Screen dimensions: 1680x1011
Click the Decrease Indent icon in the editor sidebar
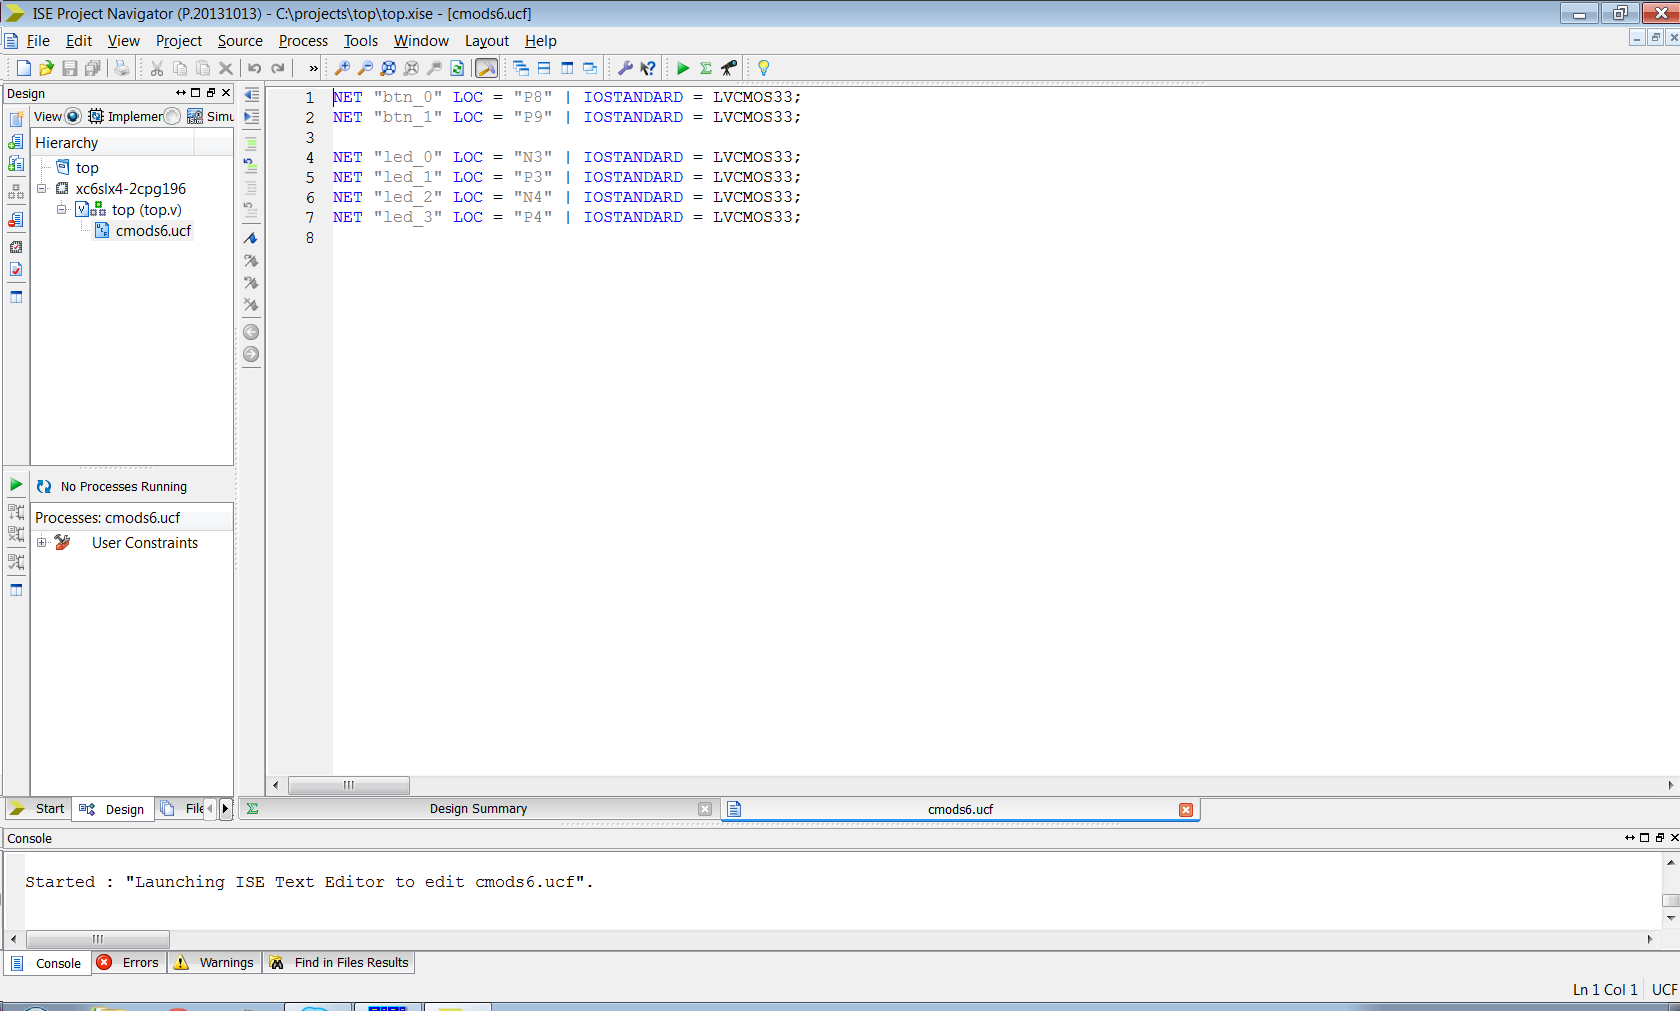251,94
